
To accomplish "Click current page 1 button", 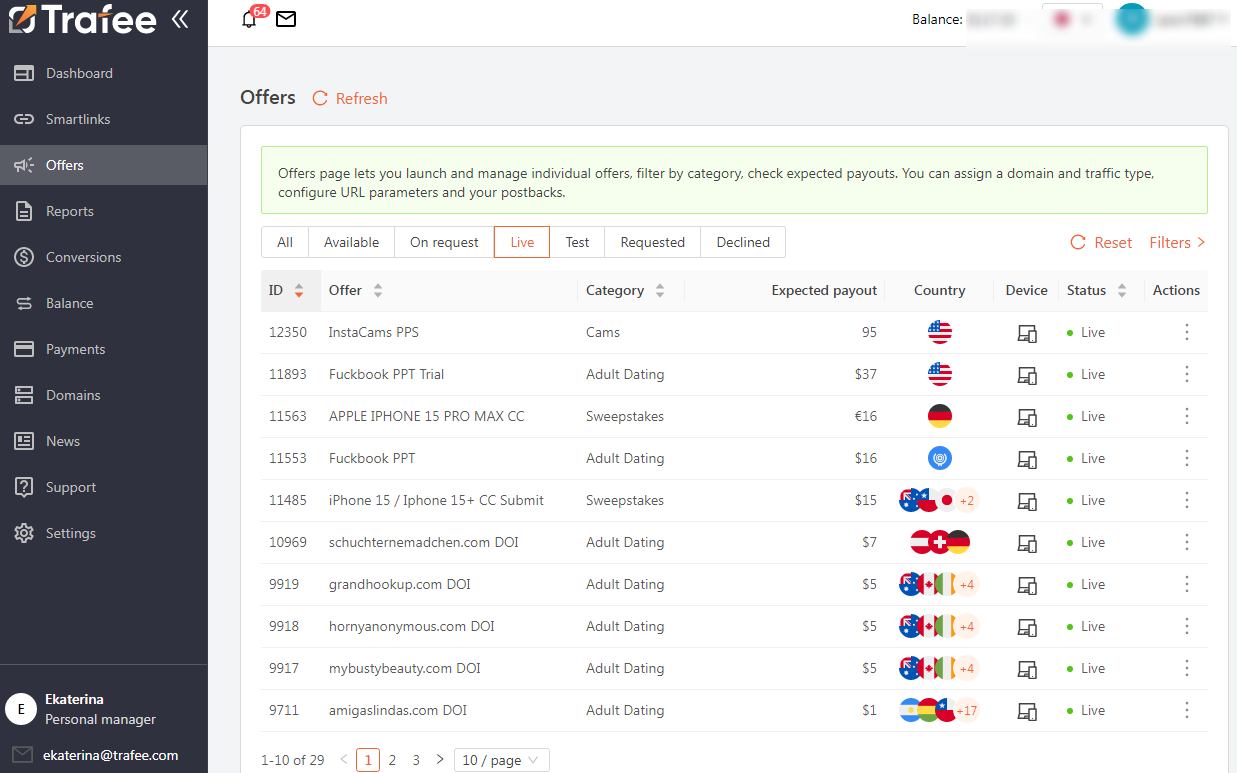I will pos(368,760).
